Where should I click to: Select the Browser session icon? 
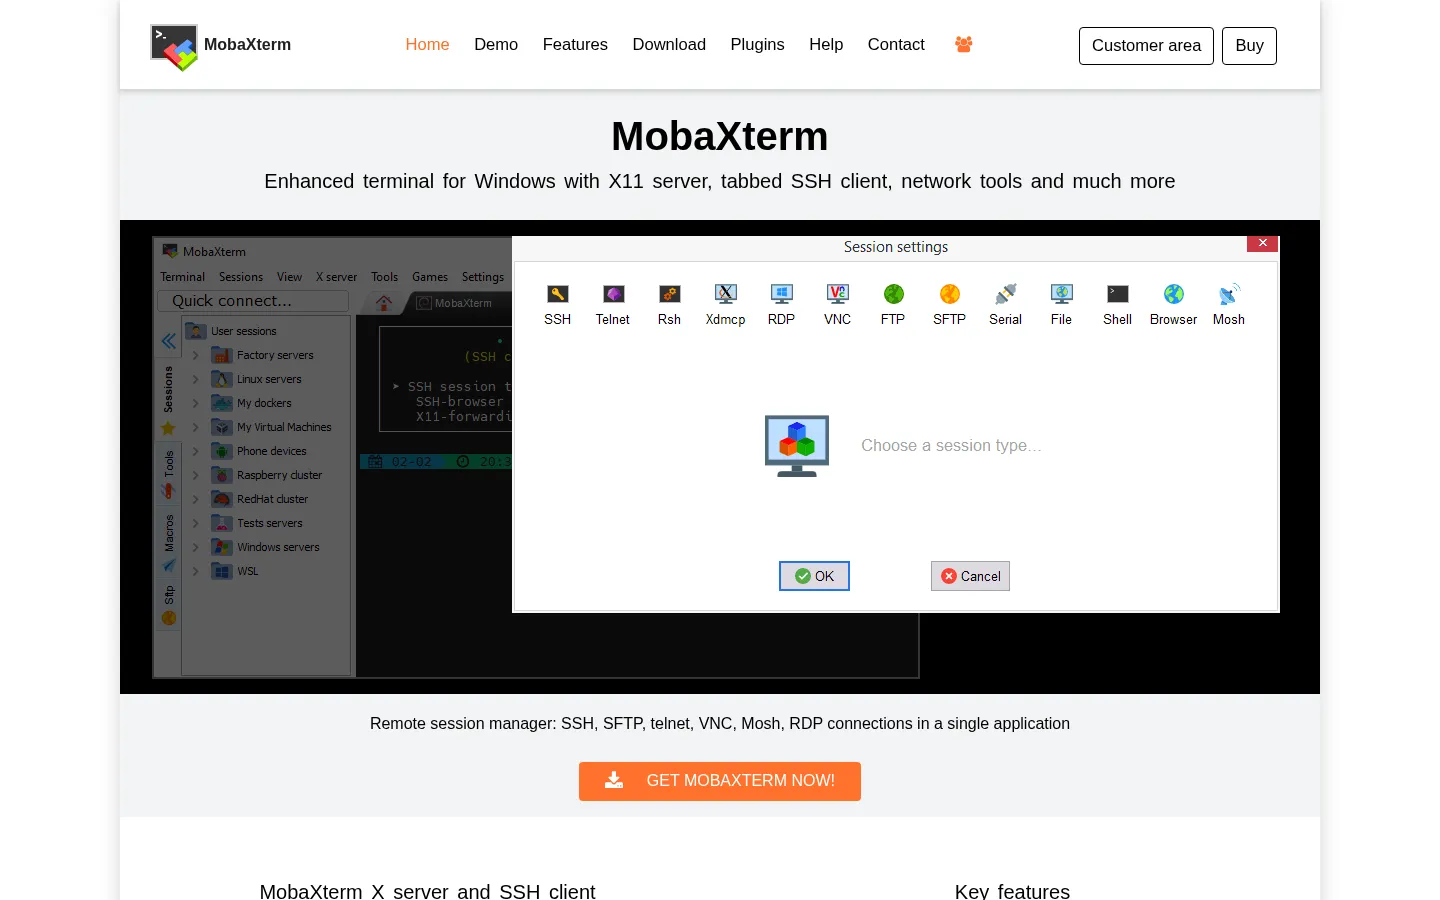[x=1174, y=294]
